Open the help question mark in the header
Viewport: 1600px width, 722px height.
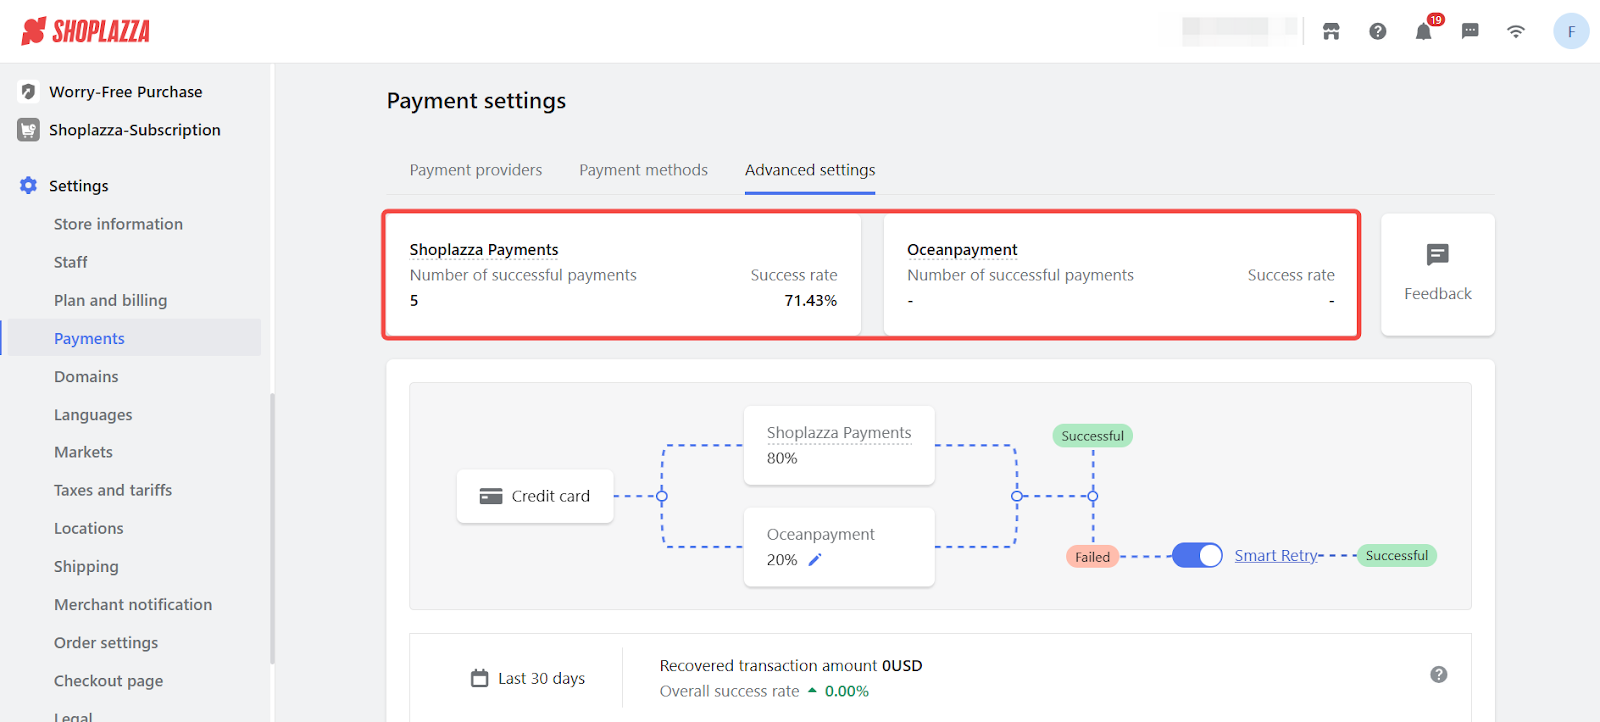[1378, 31]
